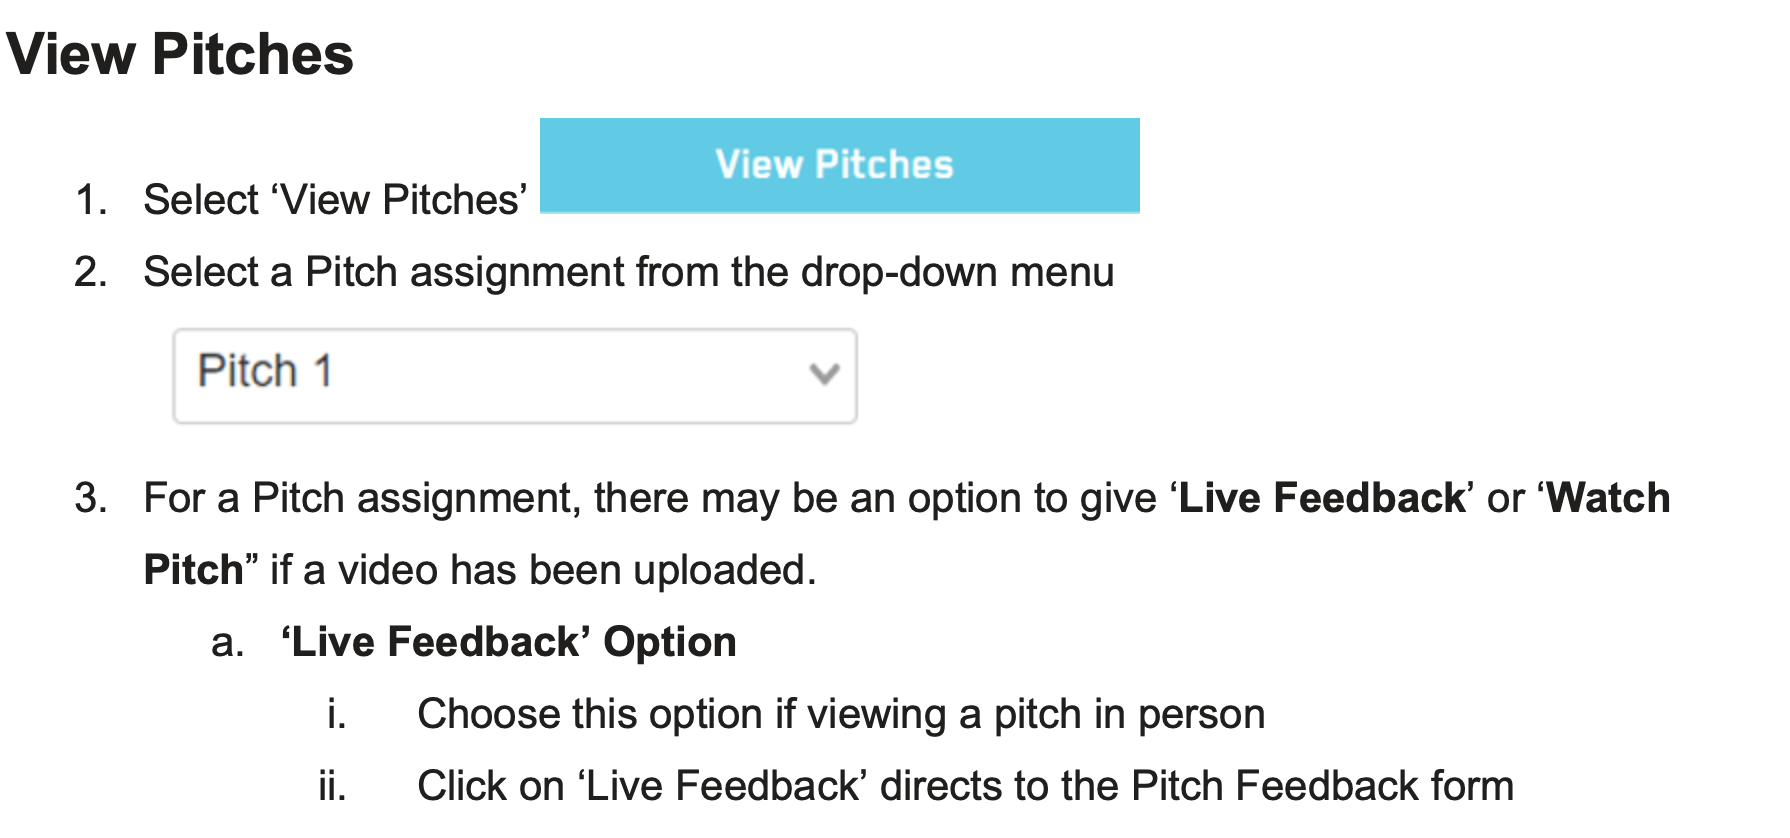The width and height of the screenshot is (1790, 838).
Task: Click the 'ii.' roman numeral marker
Action: (x=333, y=786)
